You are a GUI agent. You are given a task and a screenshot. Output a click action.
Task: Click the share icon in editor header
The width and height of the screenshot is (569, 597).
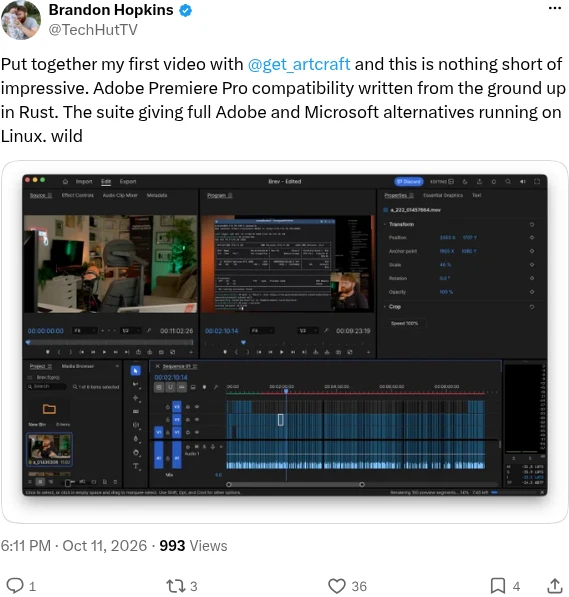(x=479, y=182)
